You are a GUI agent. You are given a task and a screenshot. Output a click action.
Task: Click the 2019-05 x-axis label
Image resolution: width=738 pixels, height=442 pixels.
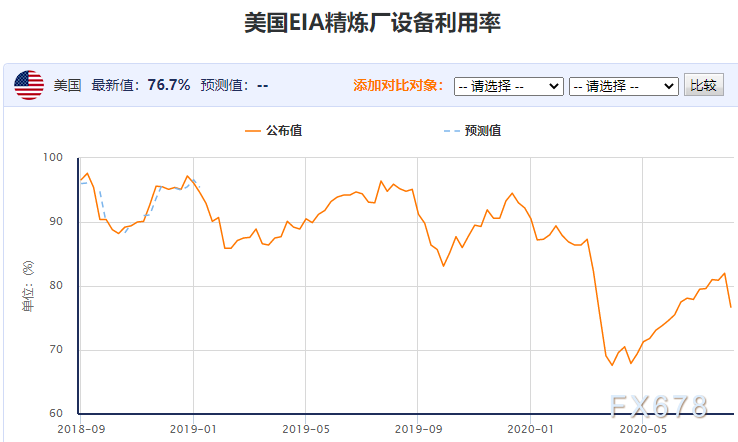(306, 429)
